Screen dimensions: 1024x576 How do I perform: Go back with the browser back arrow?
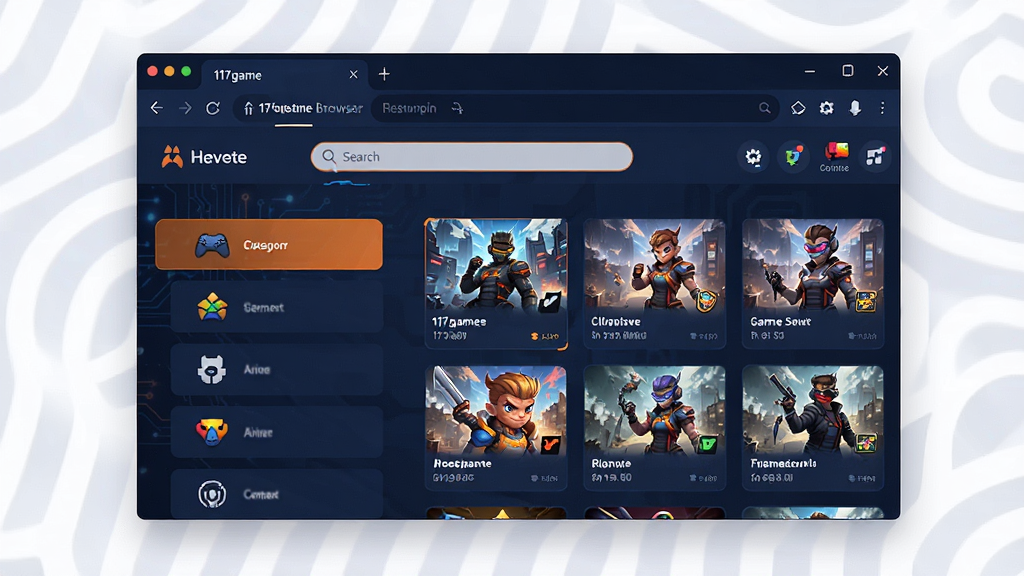[x=157, y=108]
